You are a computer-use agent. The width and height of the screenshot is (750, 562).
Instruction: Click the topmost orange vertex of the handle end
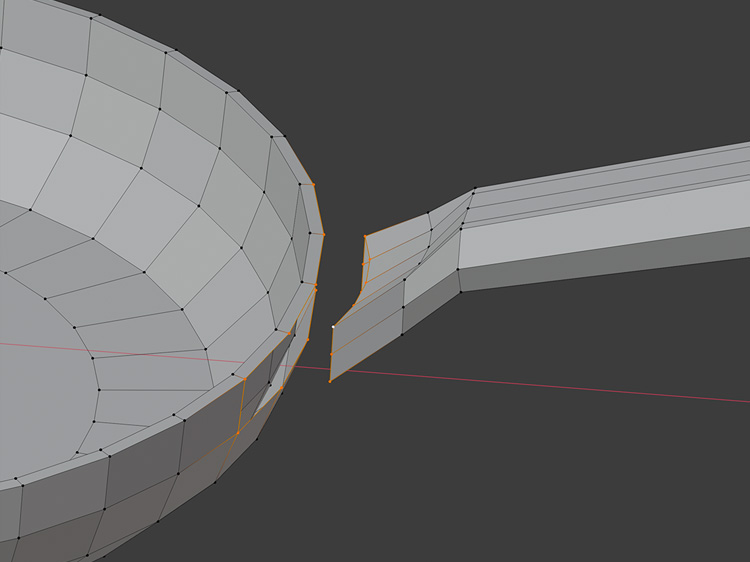[365, 236]
